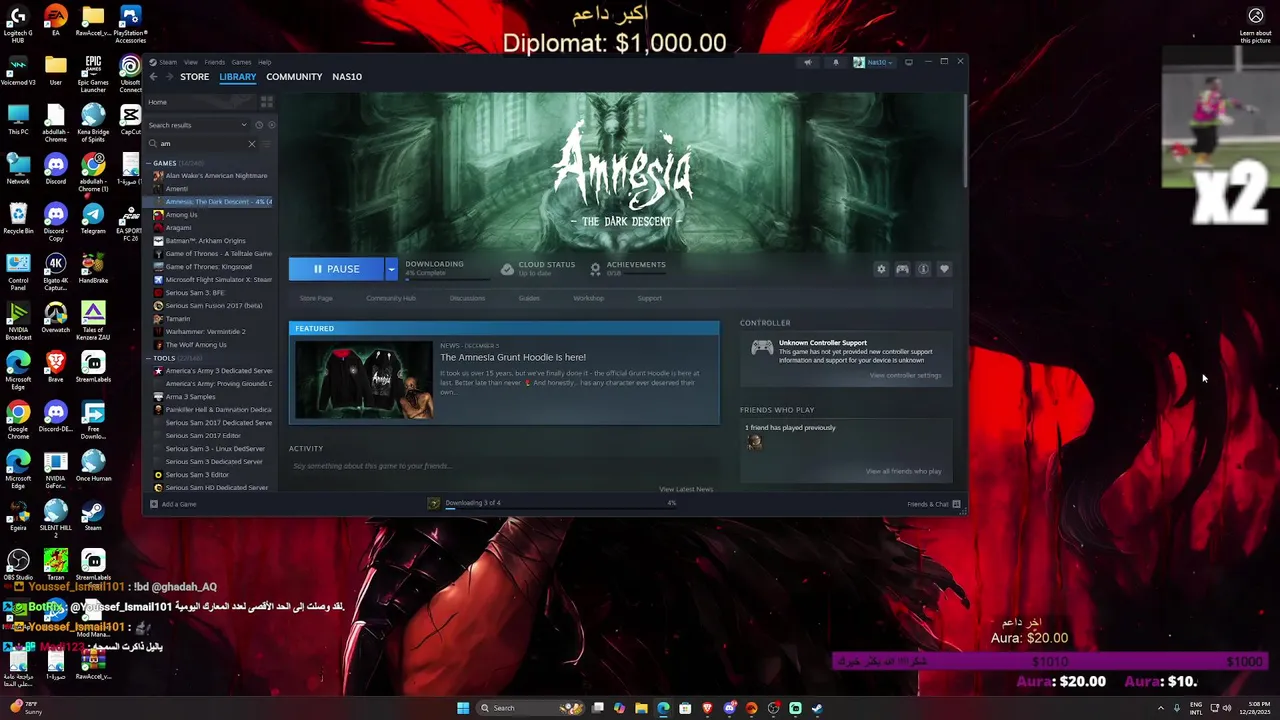This screenshot has width=1280, height=720.
Task: Click the download progress bar under DOWNLOADING
Action: 448,278
